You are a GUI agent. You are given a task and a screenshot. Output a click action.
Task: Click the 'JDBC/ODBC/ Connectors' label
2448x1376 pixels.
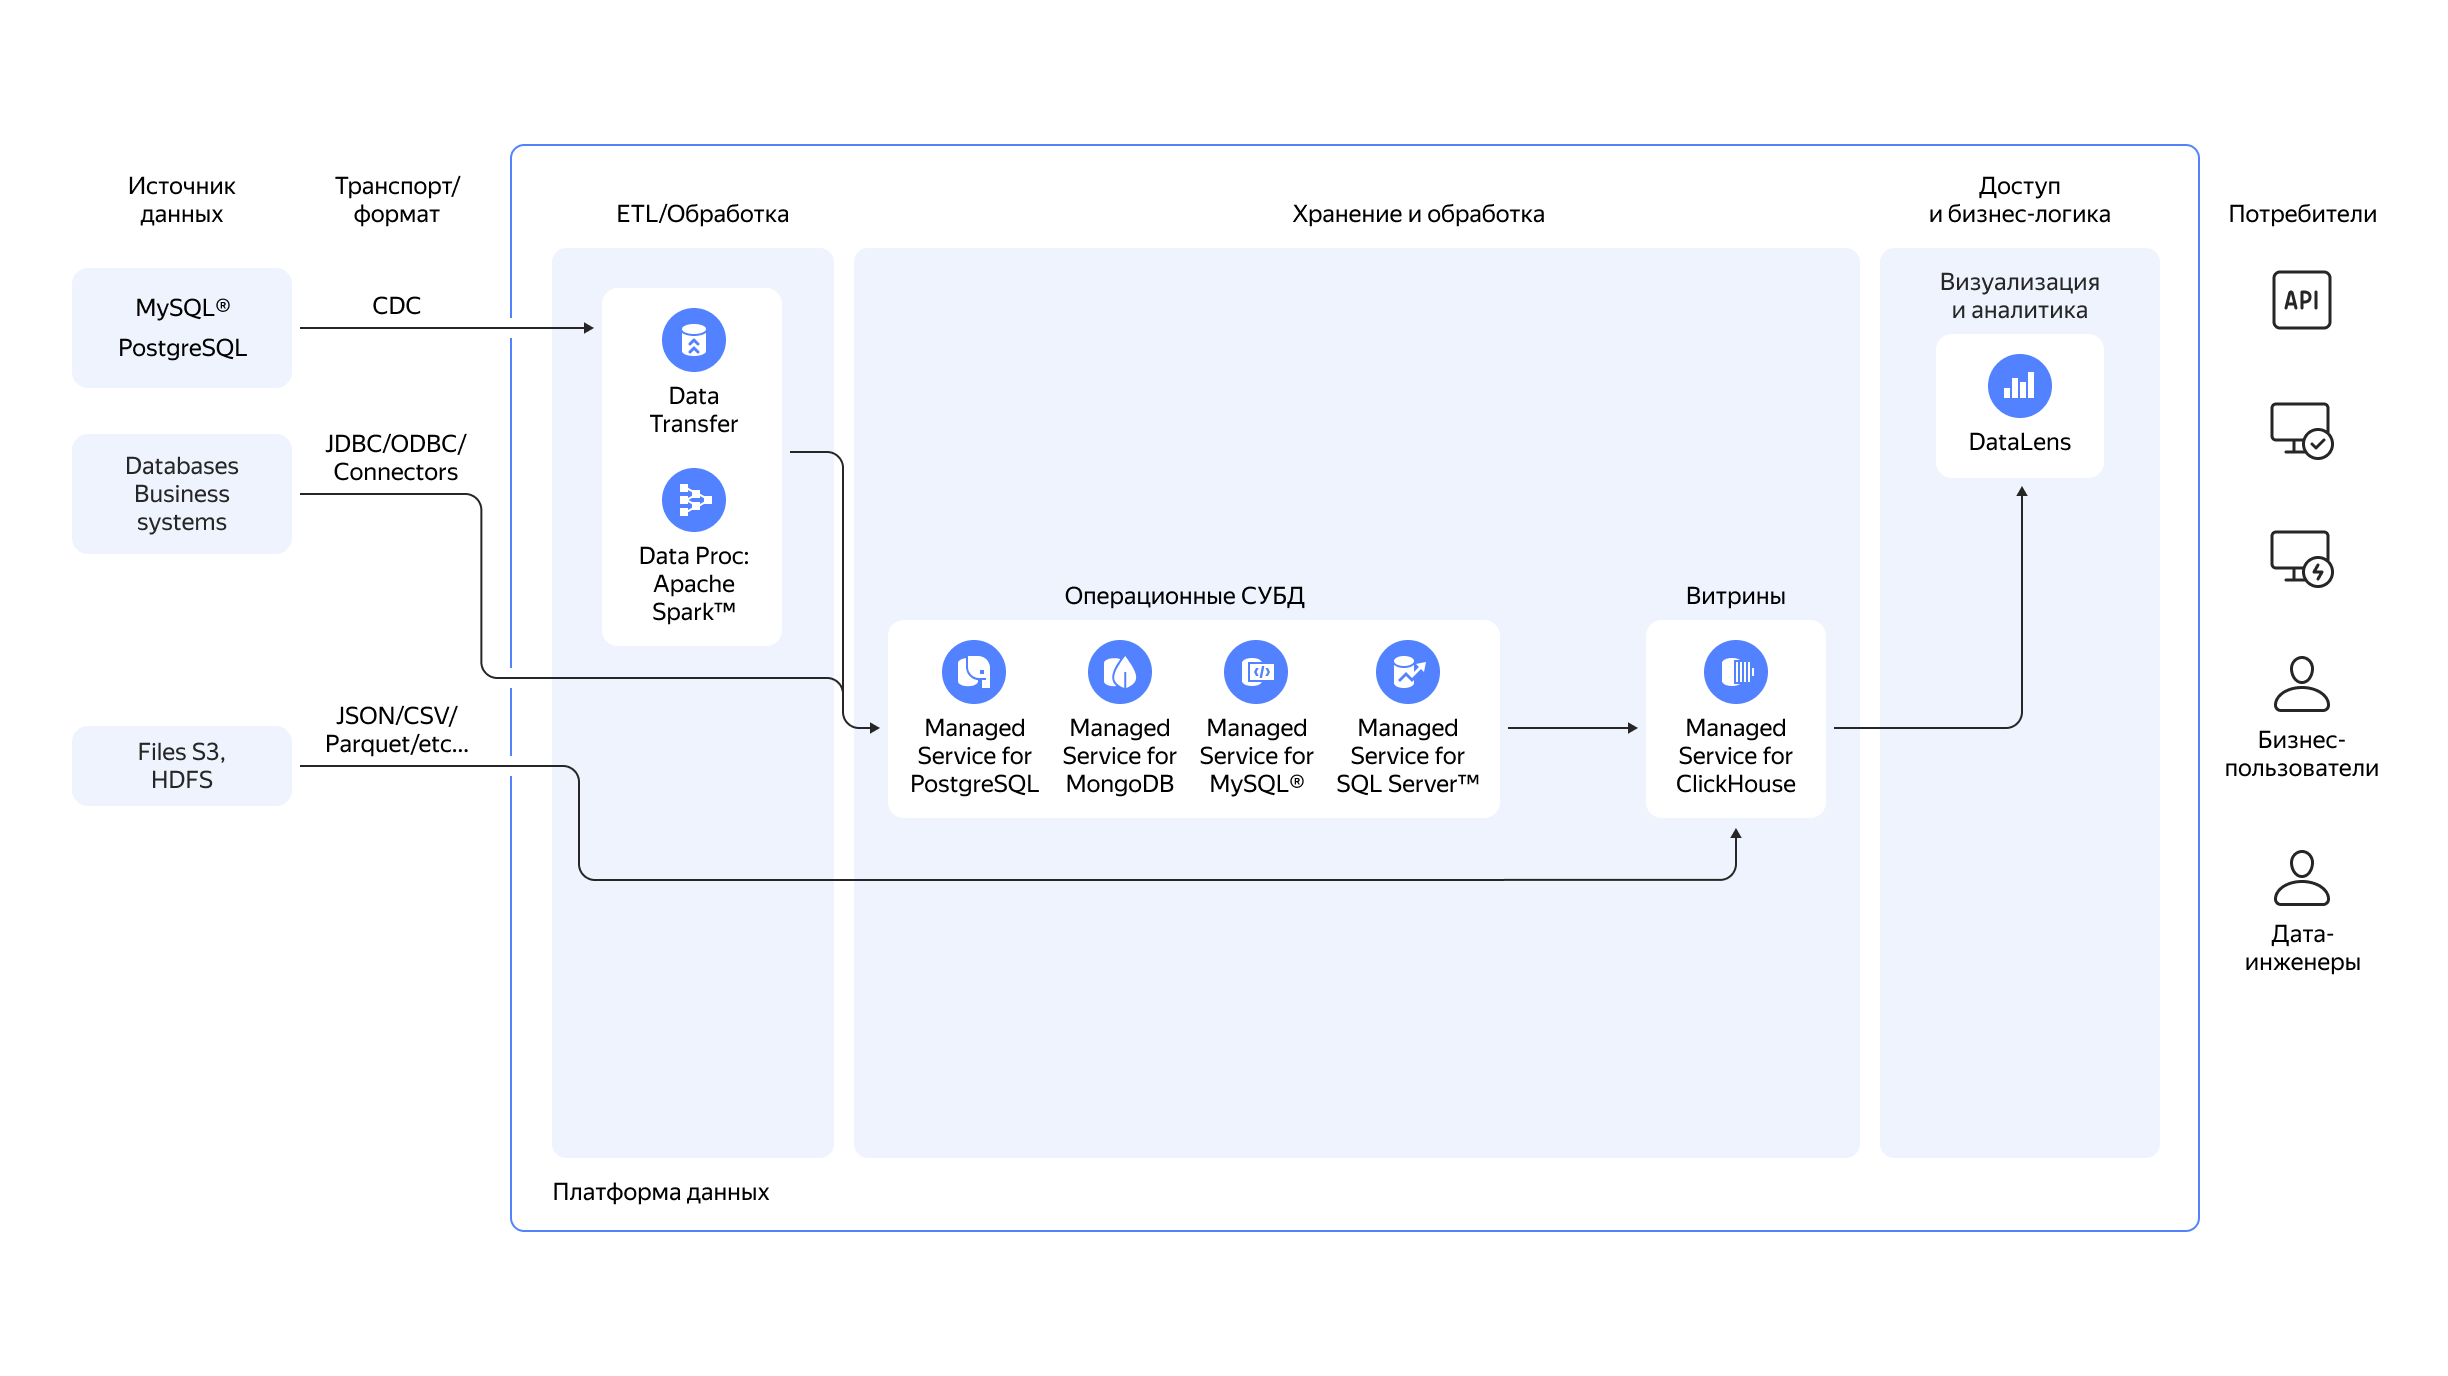click(396, 458)
